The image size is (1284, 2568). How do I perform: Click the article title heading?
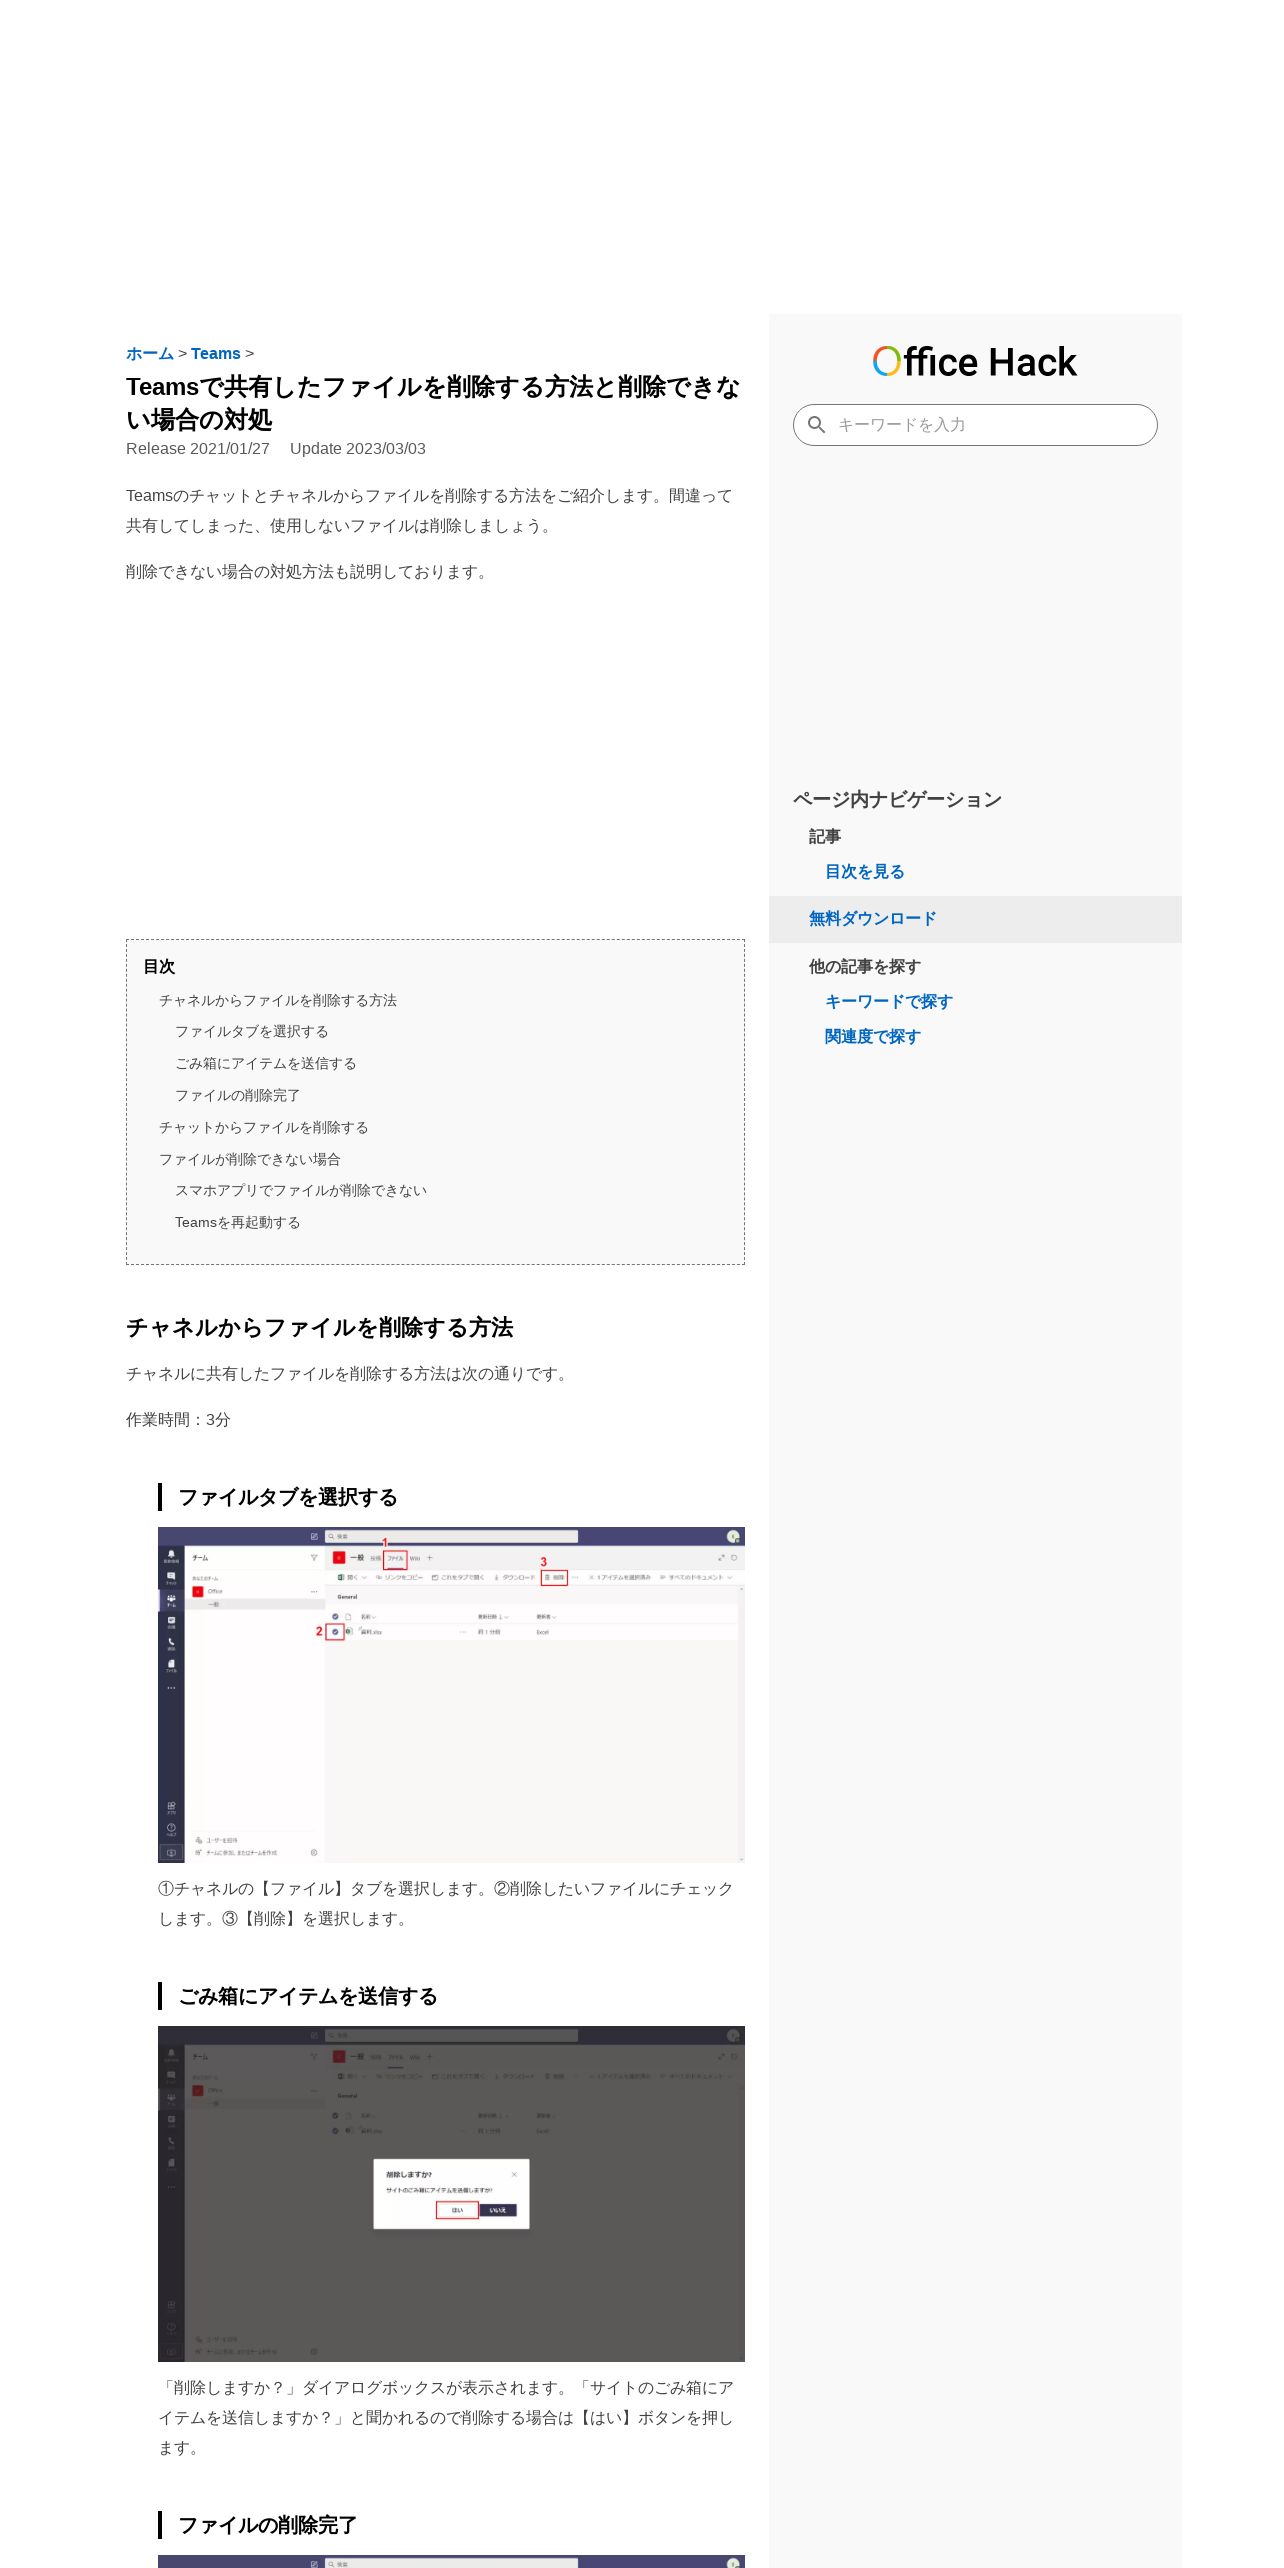click(x=433, y=403)
